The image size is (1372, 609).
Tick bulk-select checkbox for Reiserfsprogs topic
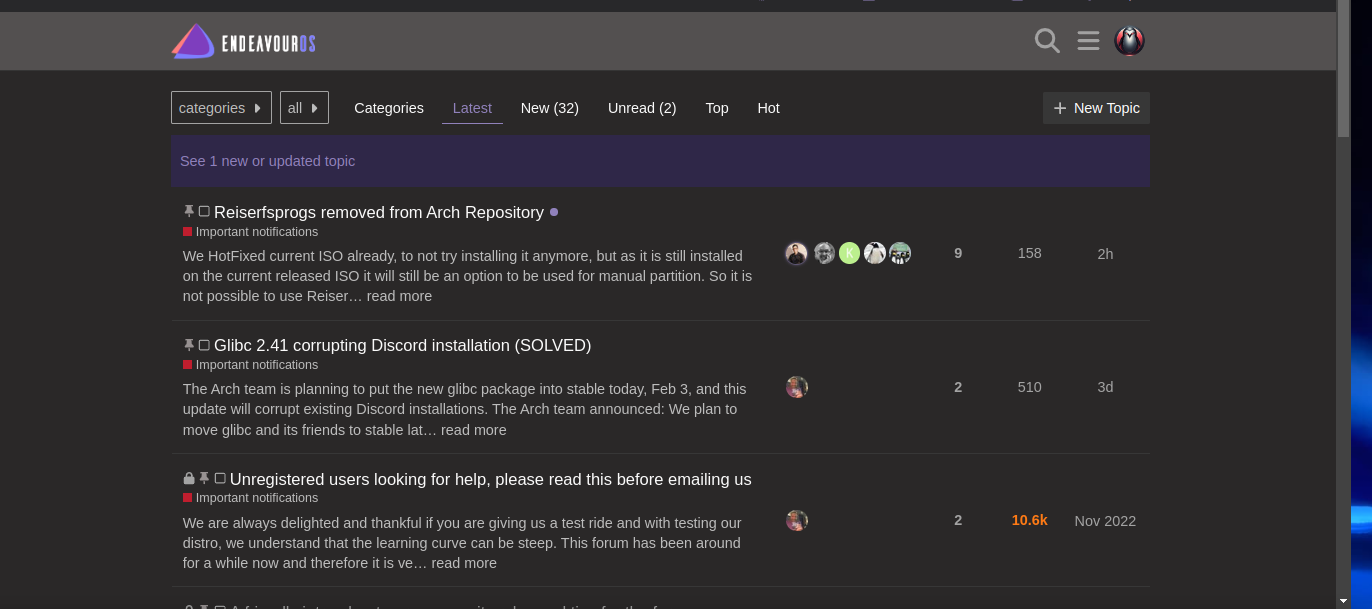204,212
